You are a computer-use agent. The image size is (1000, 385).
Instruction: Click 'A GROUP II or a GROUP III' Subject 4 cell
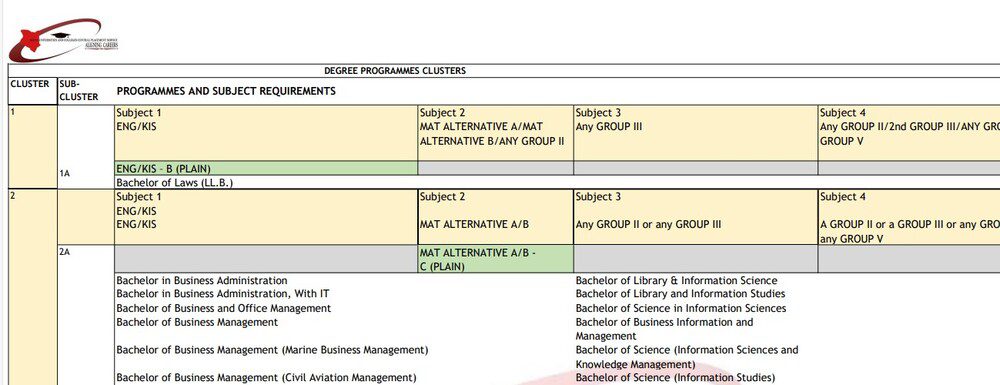(x=909, y=217)
